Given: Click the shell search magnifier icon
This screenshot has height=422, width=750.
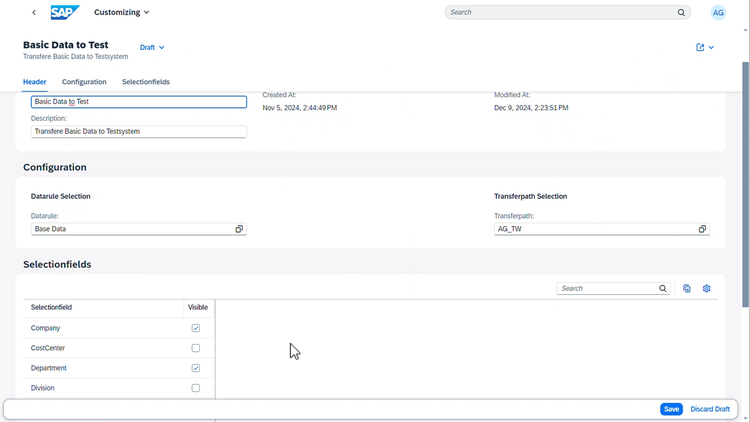Looking at the screenshot, I should click(x=681, y=12).
